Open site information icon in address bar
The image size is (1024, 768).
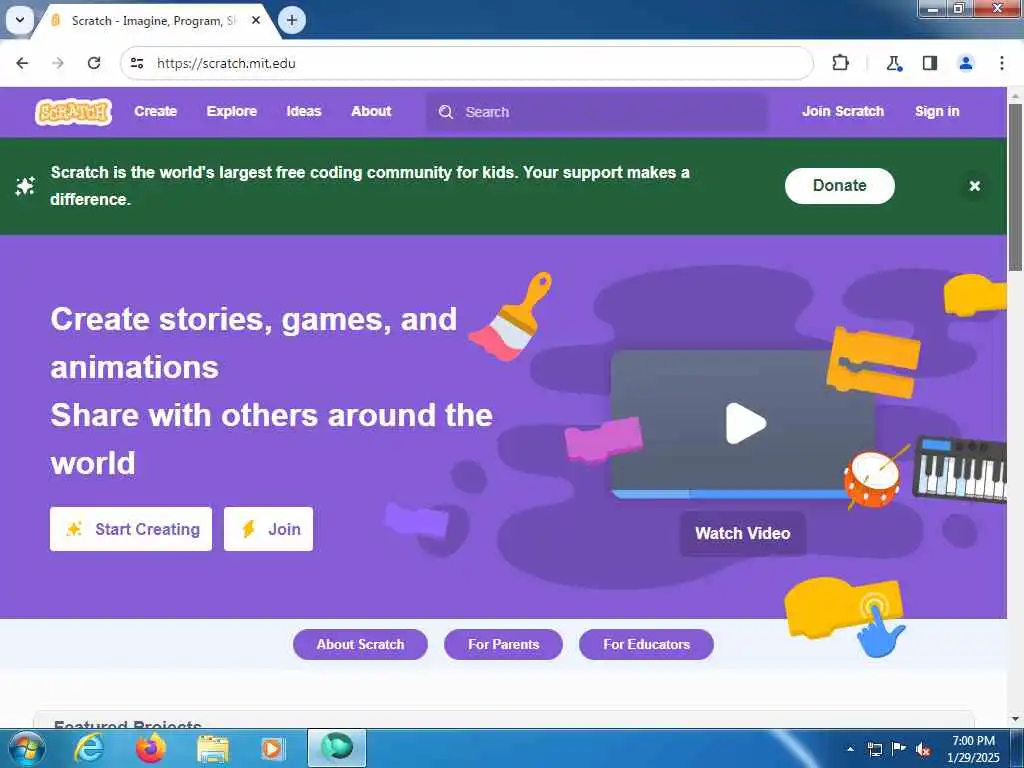pos(137,63)
